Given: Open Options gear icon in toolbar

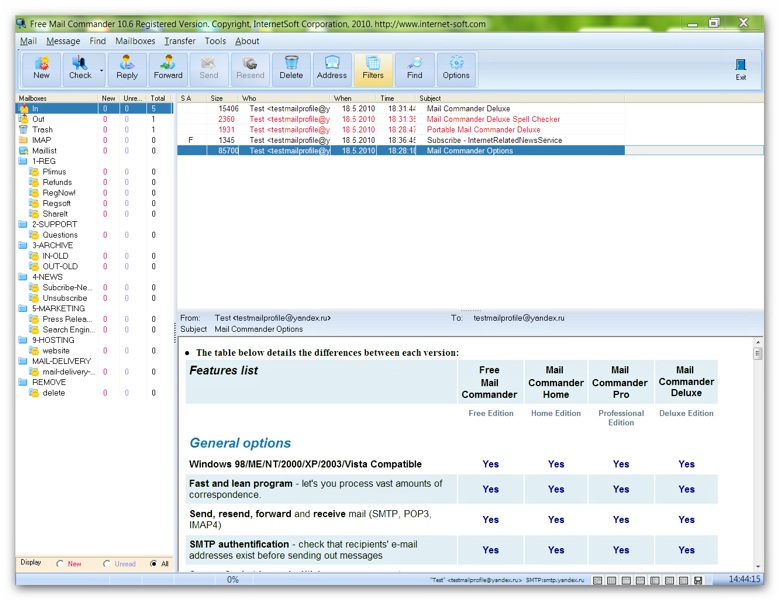Looking at the screenshot, I should [x=456, y=69].
